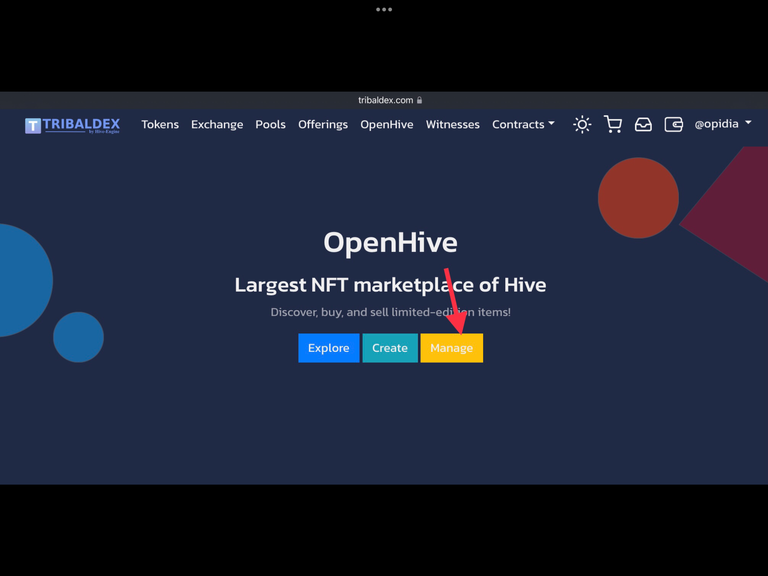The width and height of the screenshot is (768, 576).
Task: Select Offerings in navigation
Action: [x=323, y=124]
